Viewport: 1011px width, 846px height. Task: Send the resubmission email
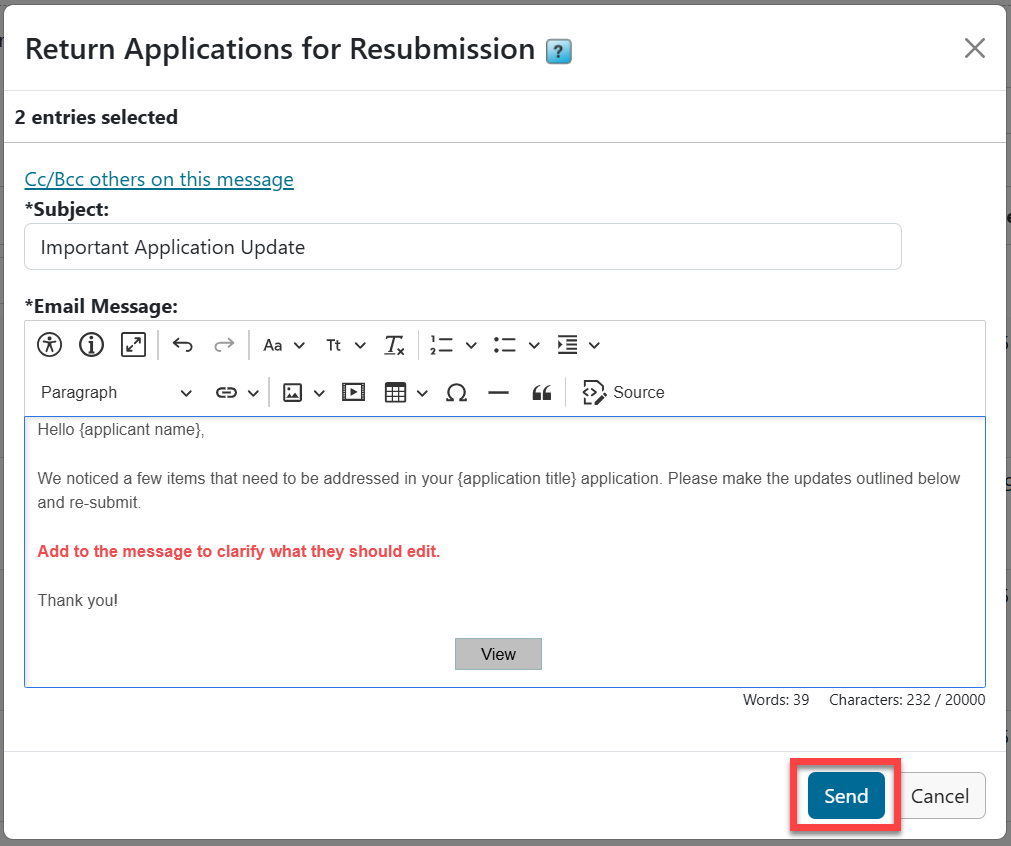(846, 796)
